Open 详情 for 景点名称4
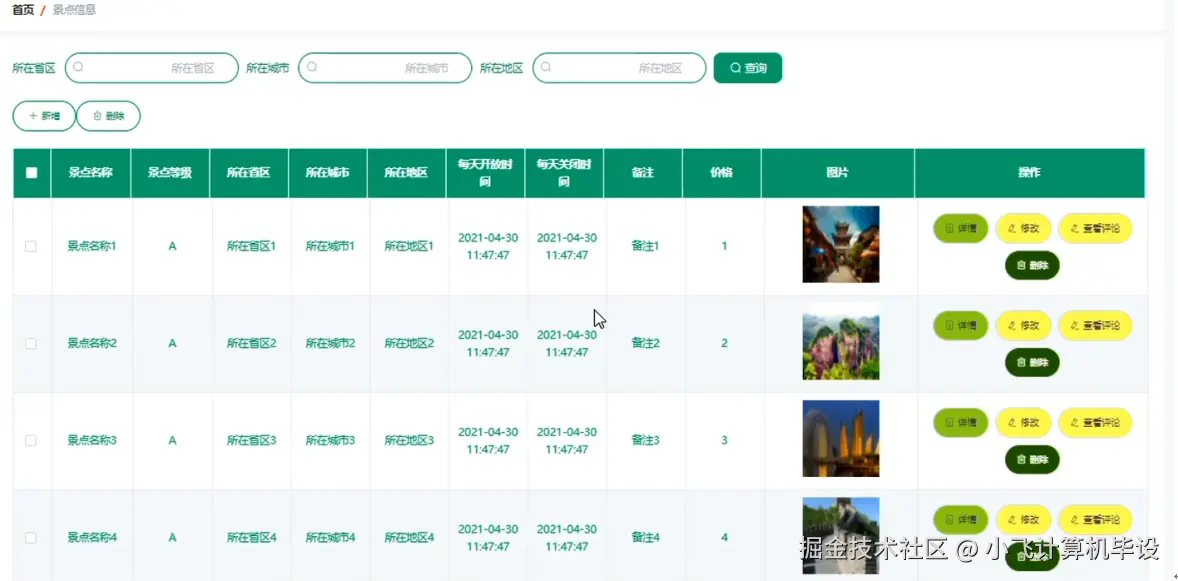Screen dimensions: 1178x581 961,519
